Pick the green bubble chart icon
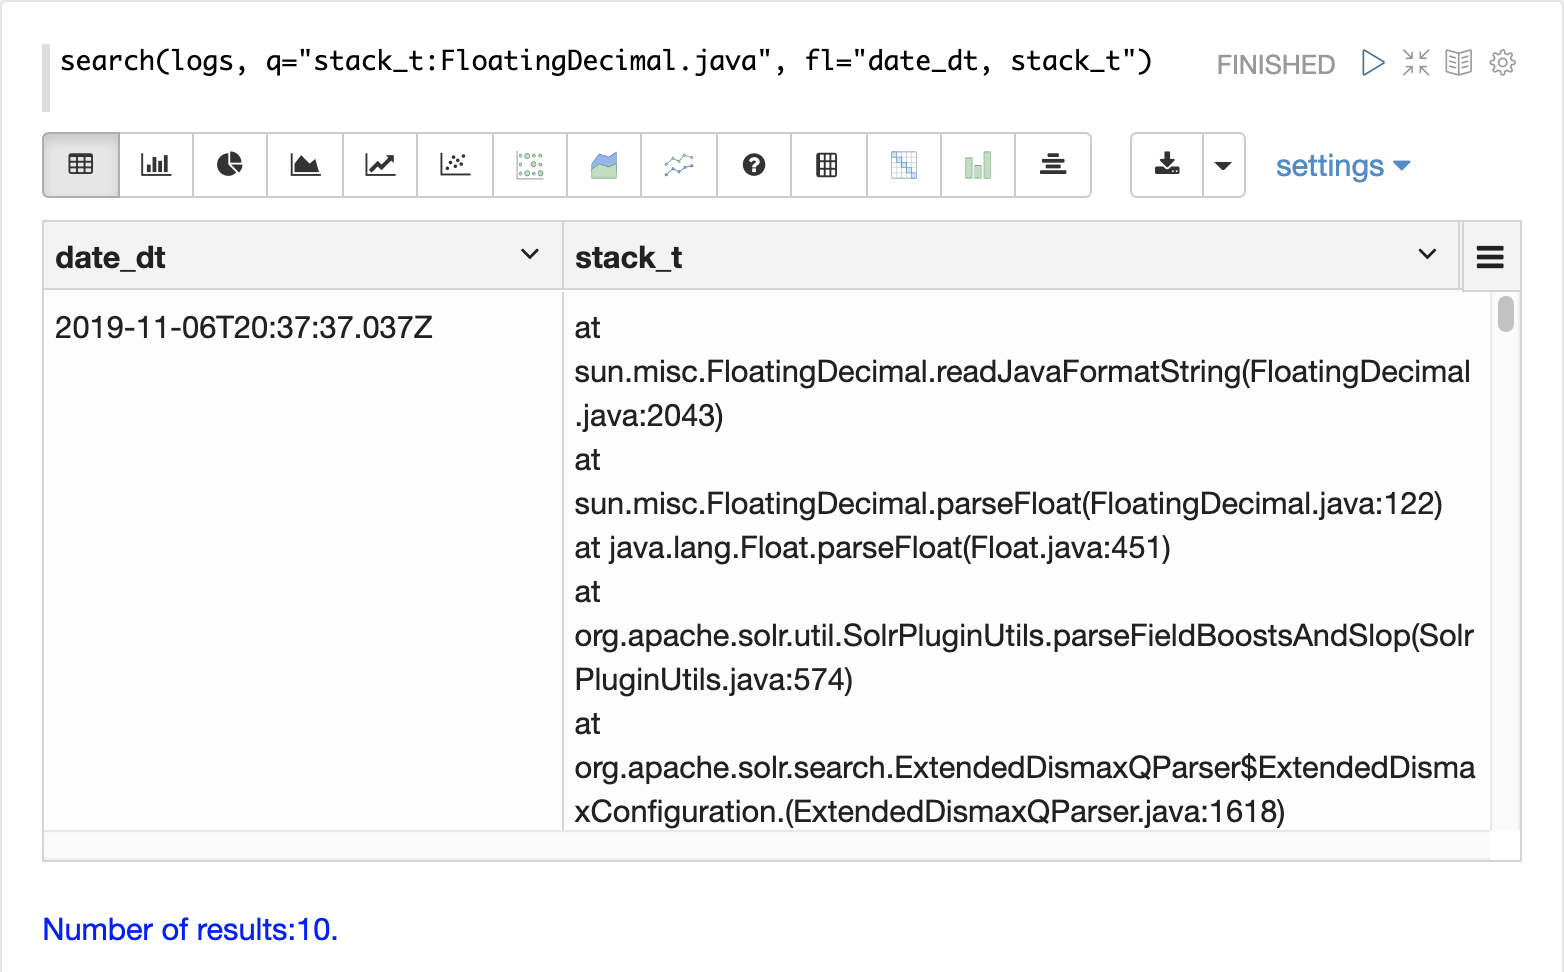Screen dimensions: 1564x972 tap(530, 165)
